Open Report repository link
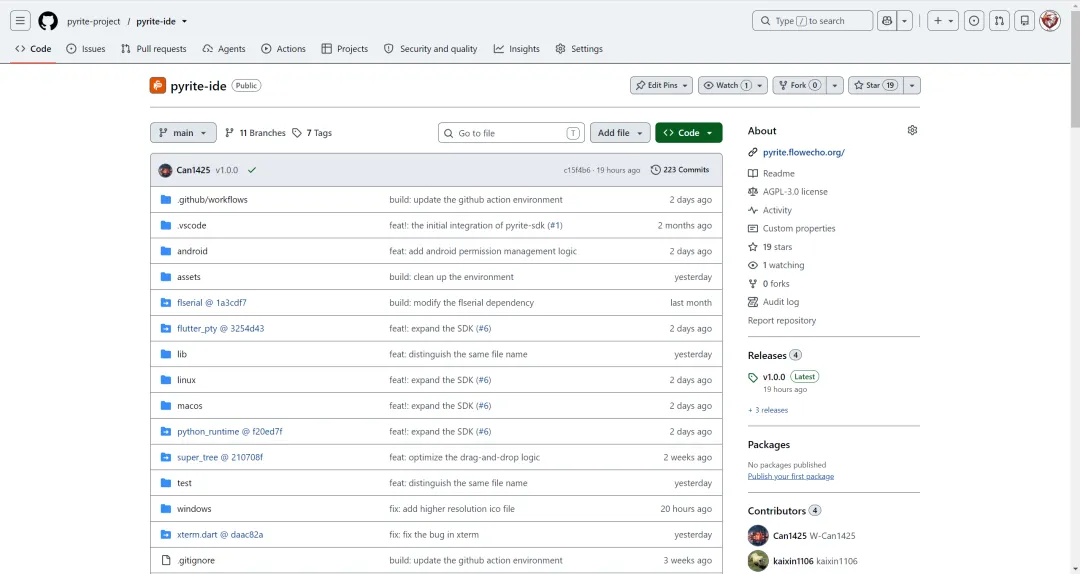 click(782, 320)
